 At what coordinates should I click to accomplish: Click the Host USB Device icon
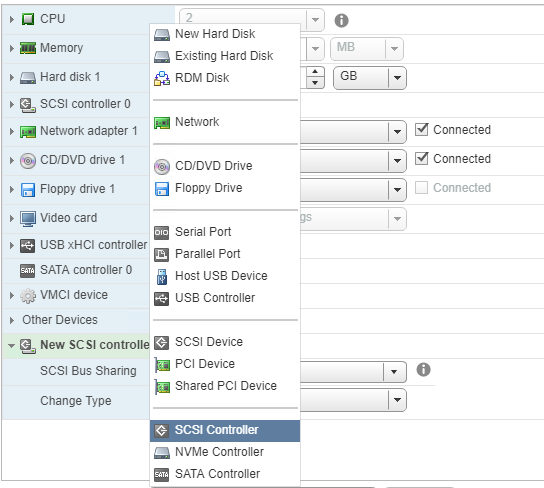point(162,276)
